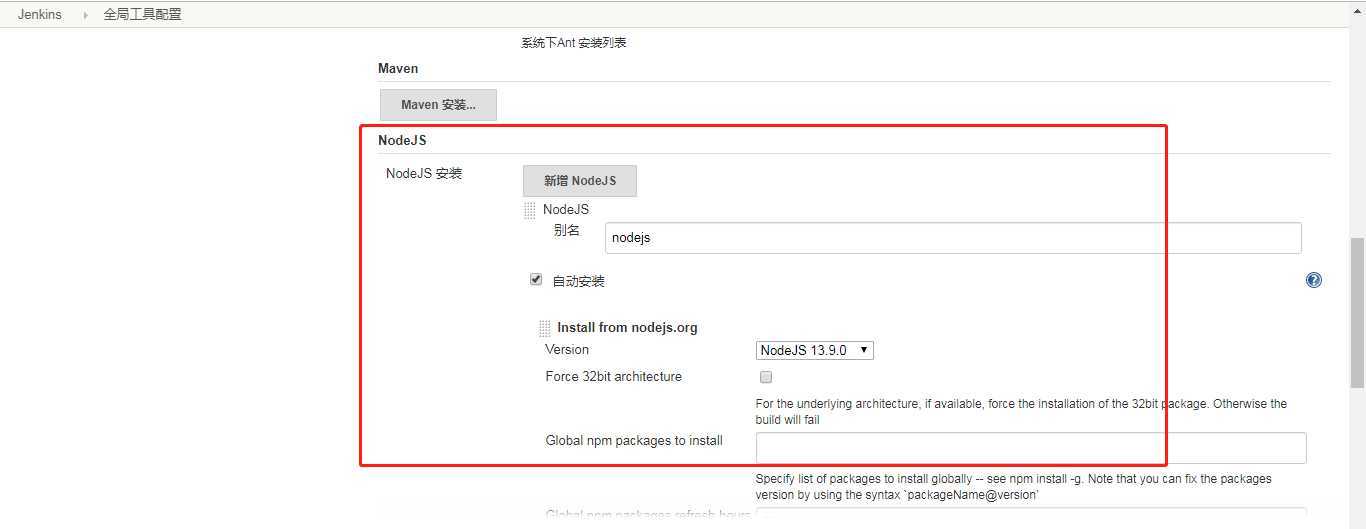Grab the handle beside Install from nodejs.org
The image size is (1366, 529).
tap(545, 328)
